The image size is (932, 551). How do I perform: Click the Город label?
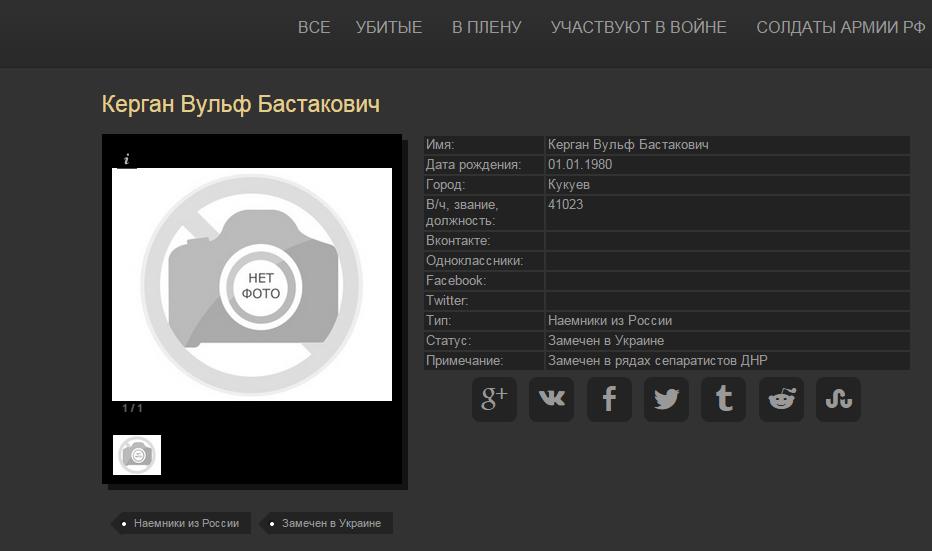(x=445, y=185)
